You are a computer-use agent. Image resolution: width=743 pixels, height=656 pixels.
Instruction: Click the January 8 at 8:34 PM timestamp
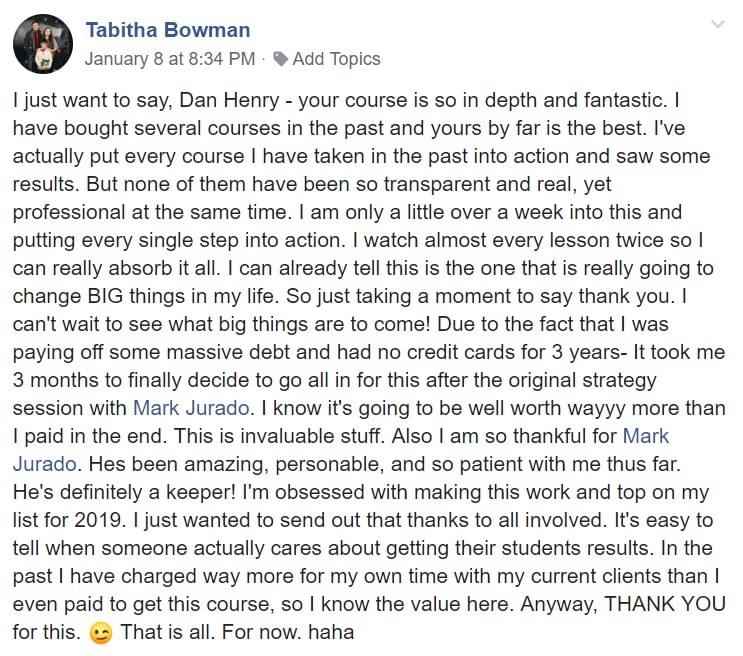tap(169, 59)
